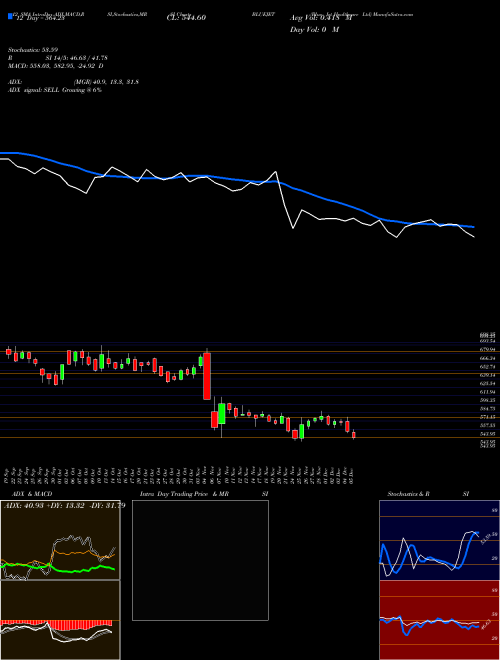Select the ADX: 40.93 +DY -DY header
Screen dimensions: 500x660
pos(64,506)
